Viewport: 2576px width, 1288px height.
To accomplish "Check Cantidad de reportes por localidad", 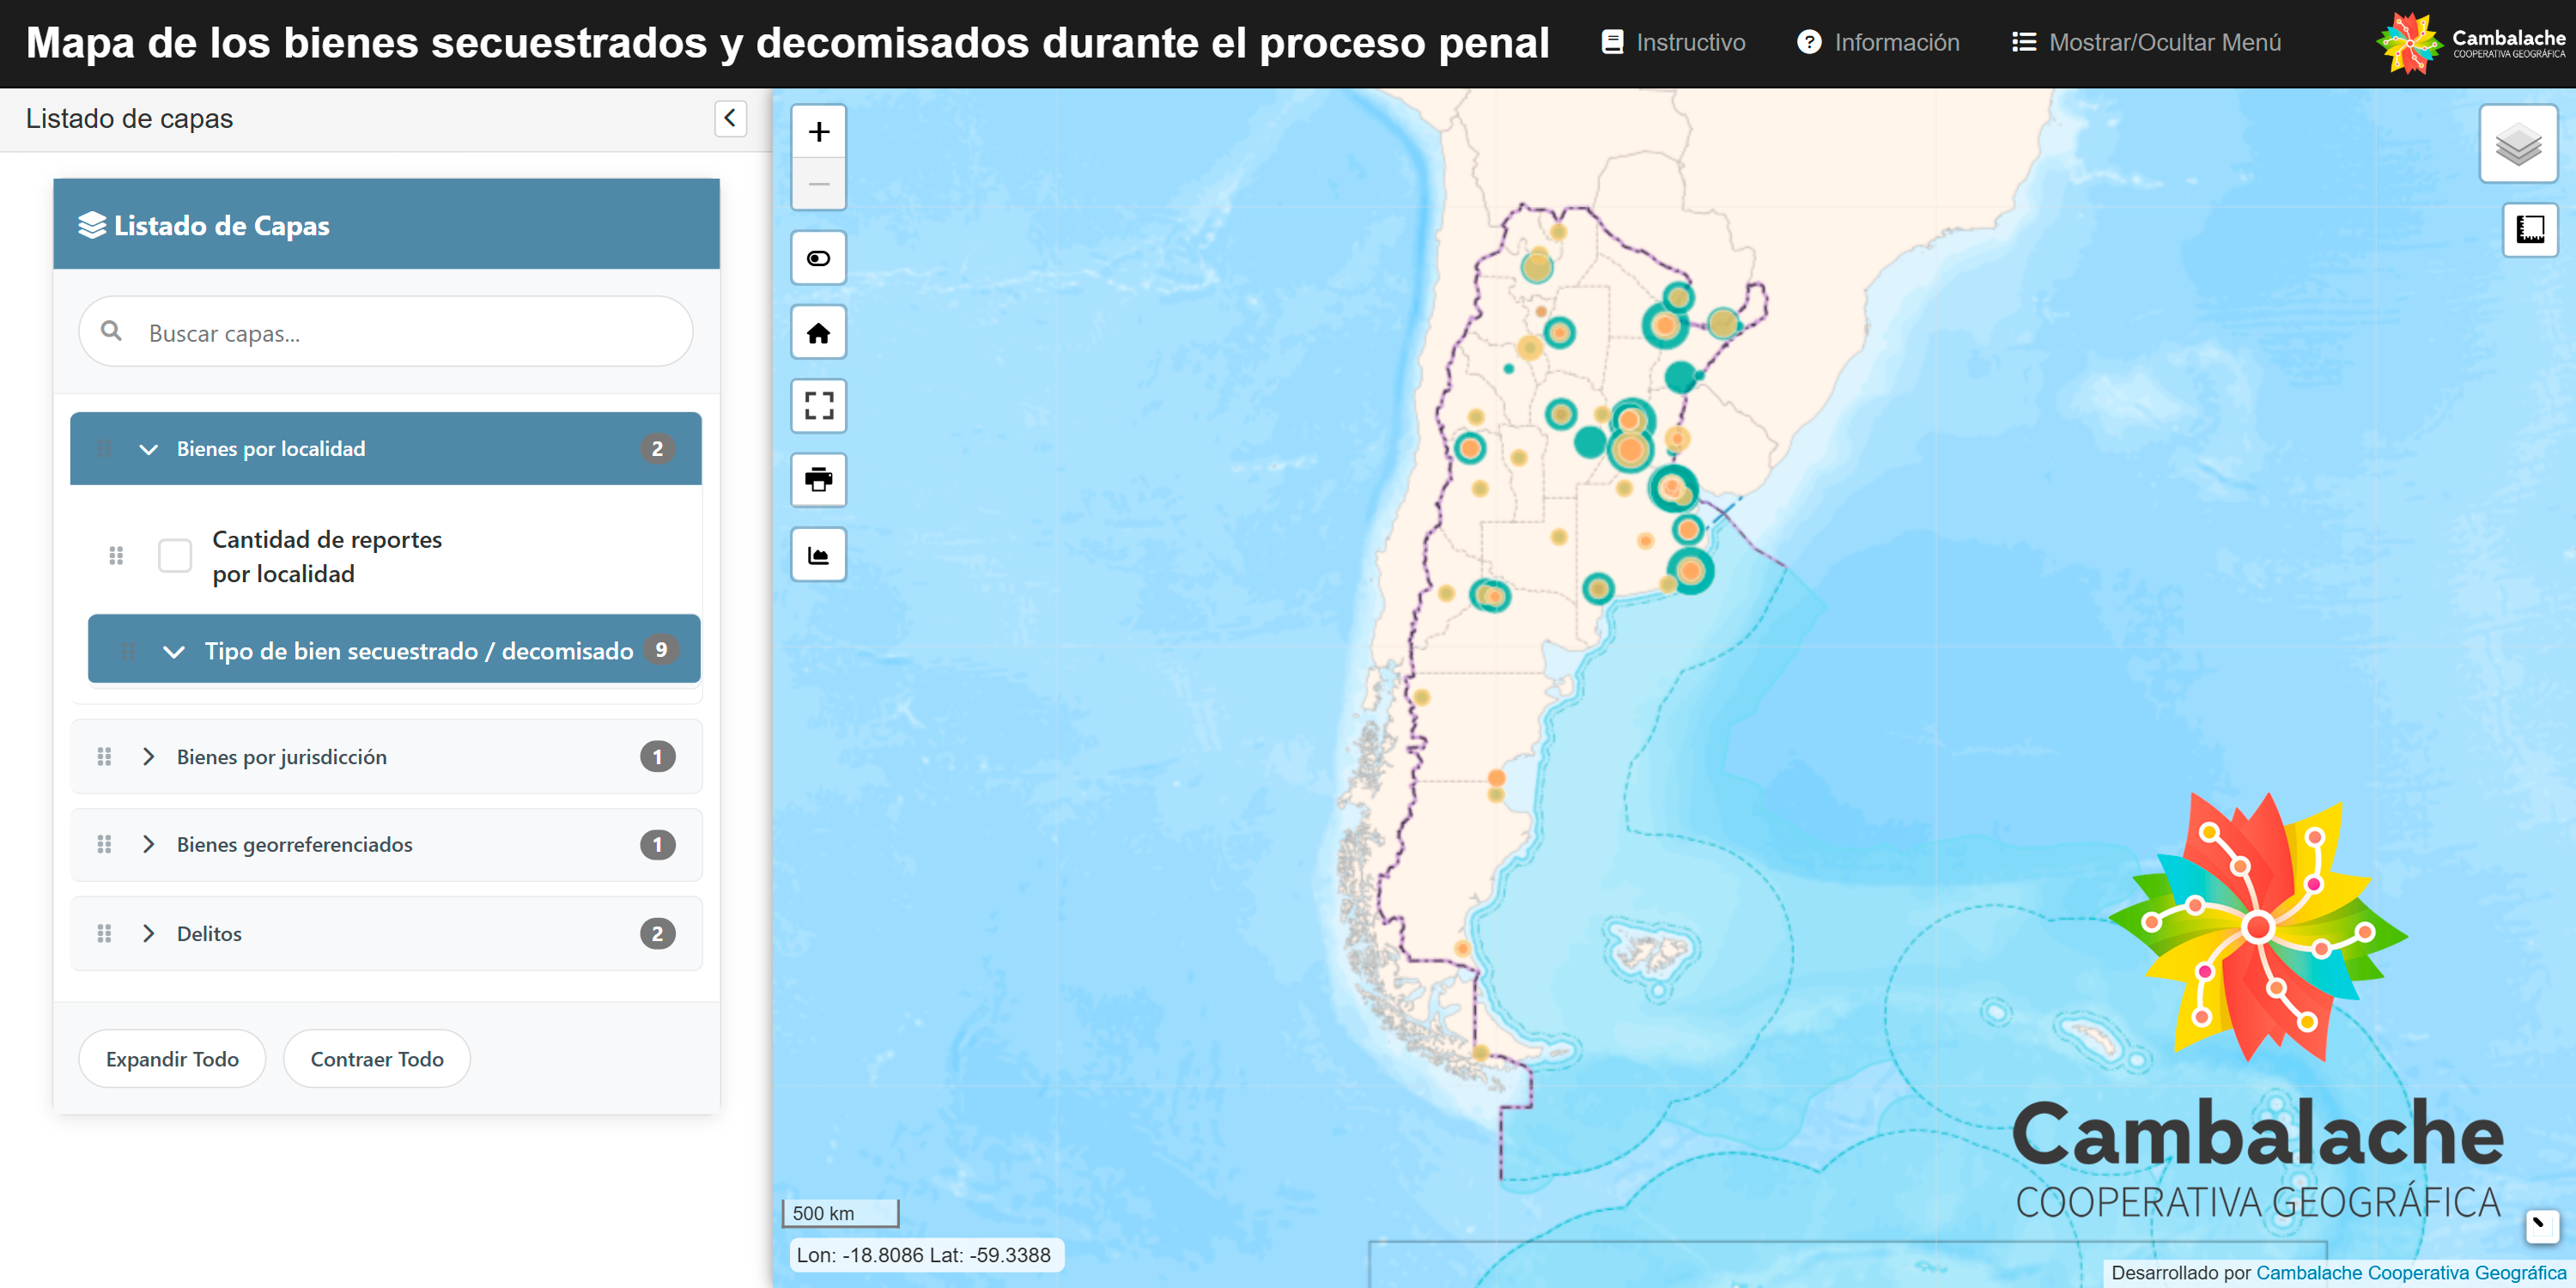I will (x=175, y=555).
